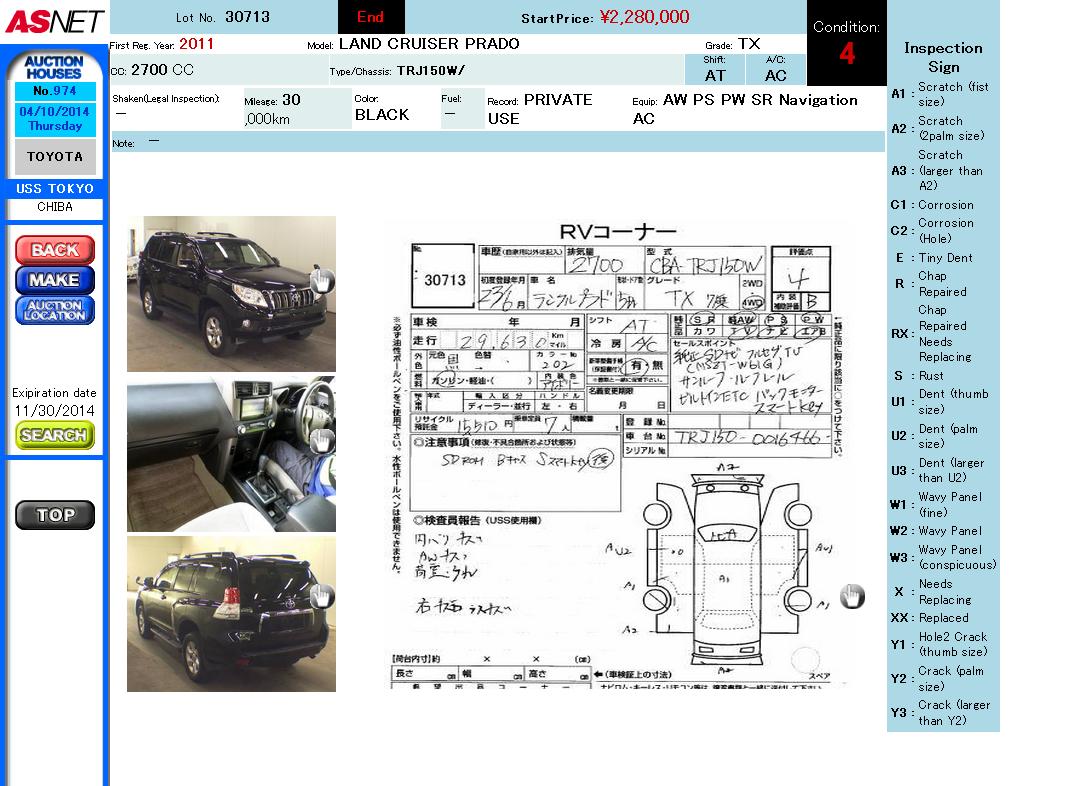Open the Auction Location button
Viewport: 1083px width, 786px height.
(55, 310)
